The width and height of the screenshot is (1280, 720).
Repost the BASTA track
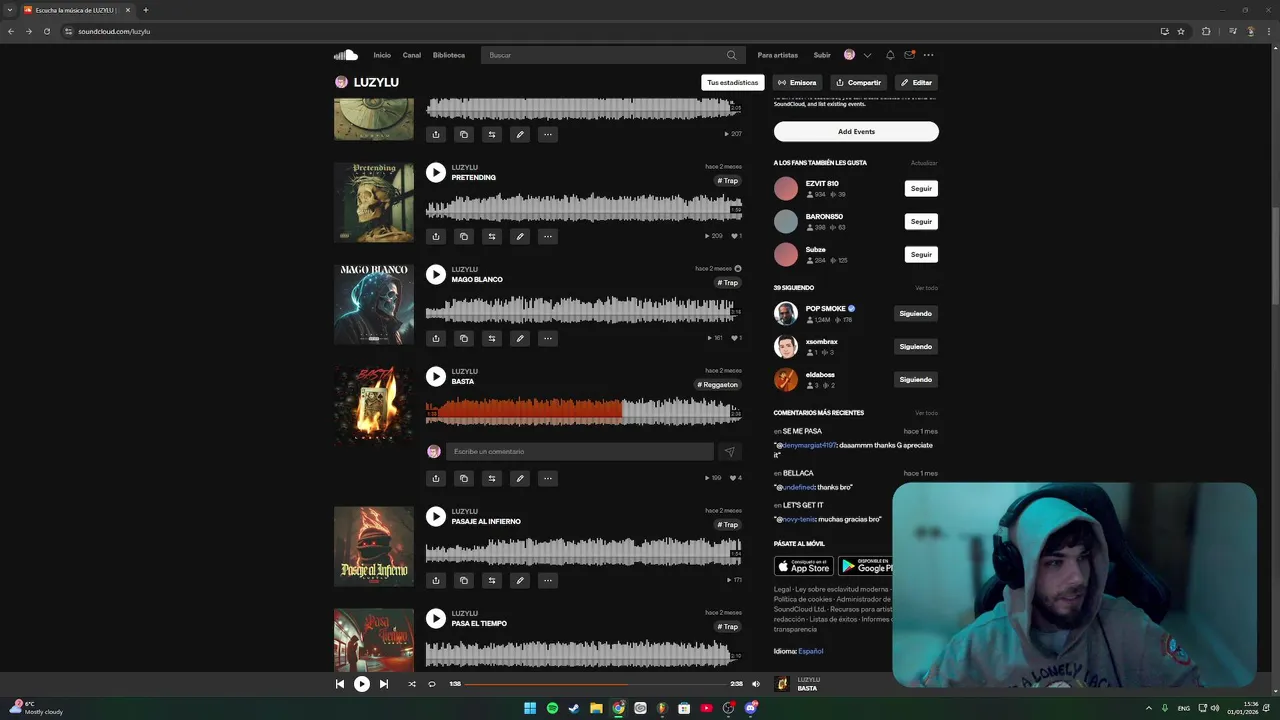492,478
